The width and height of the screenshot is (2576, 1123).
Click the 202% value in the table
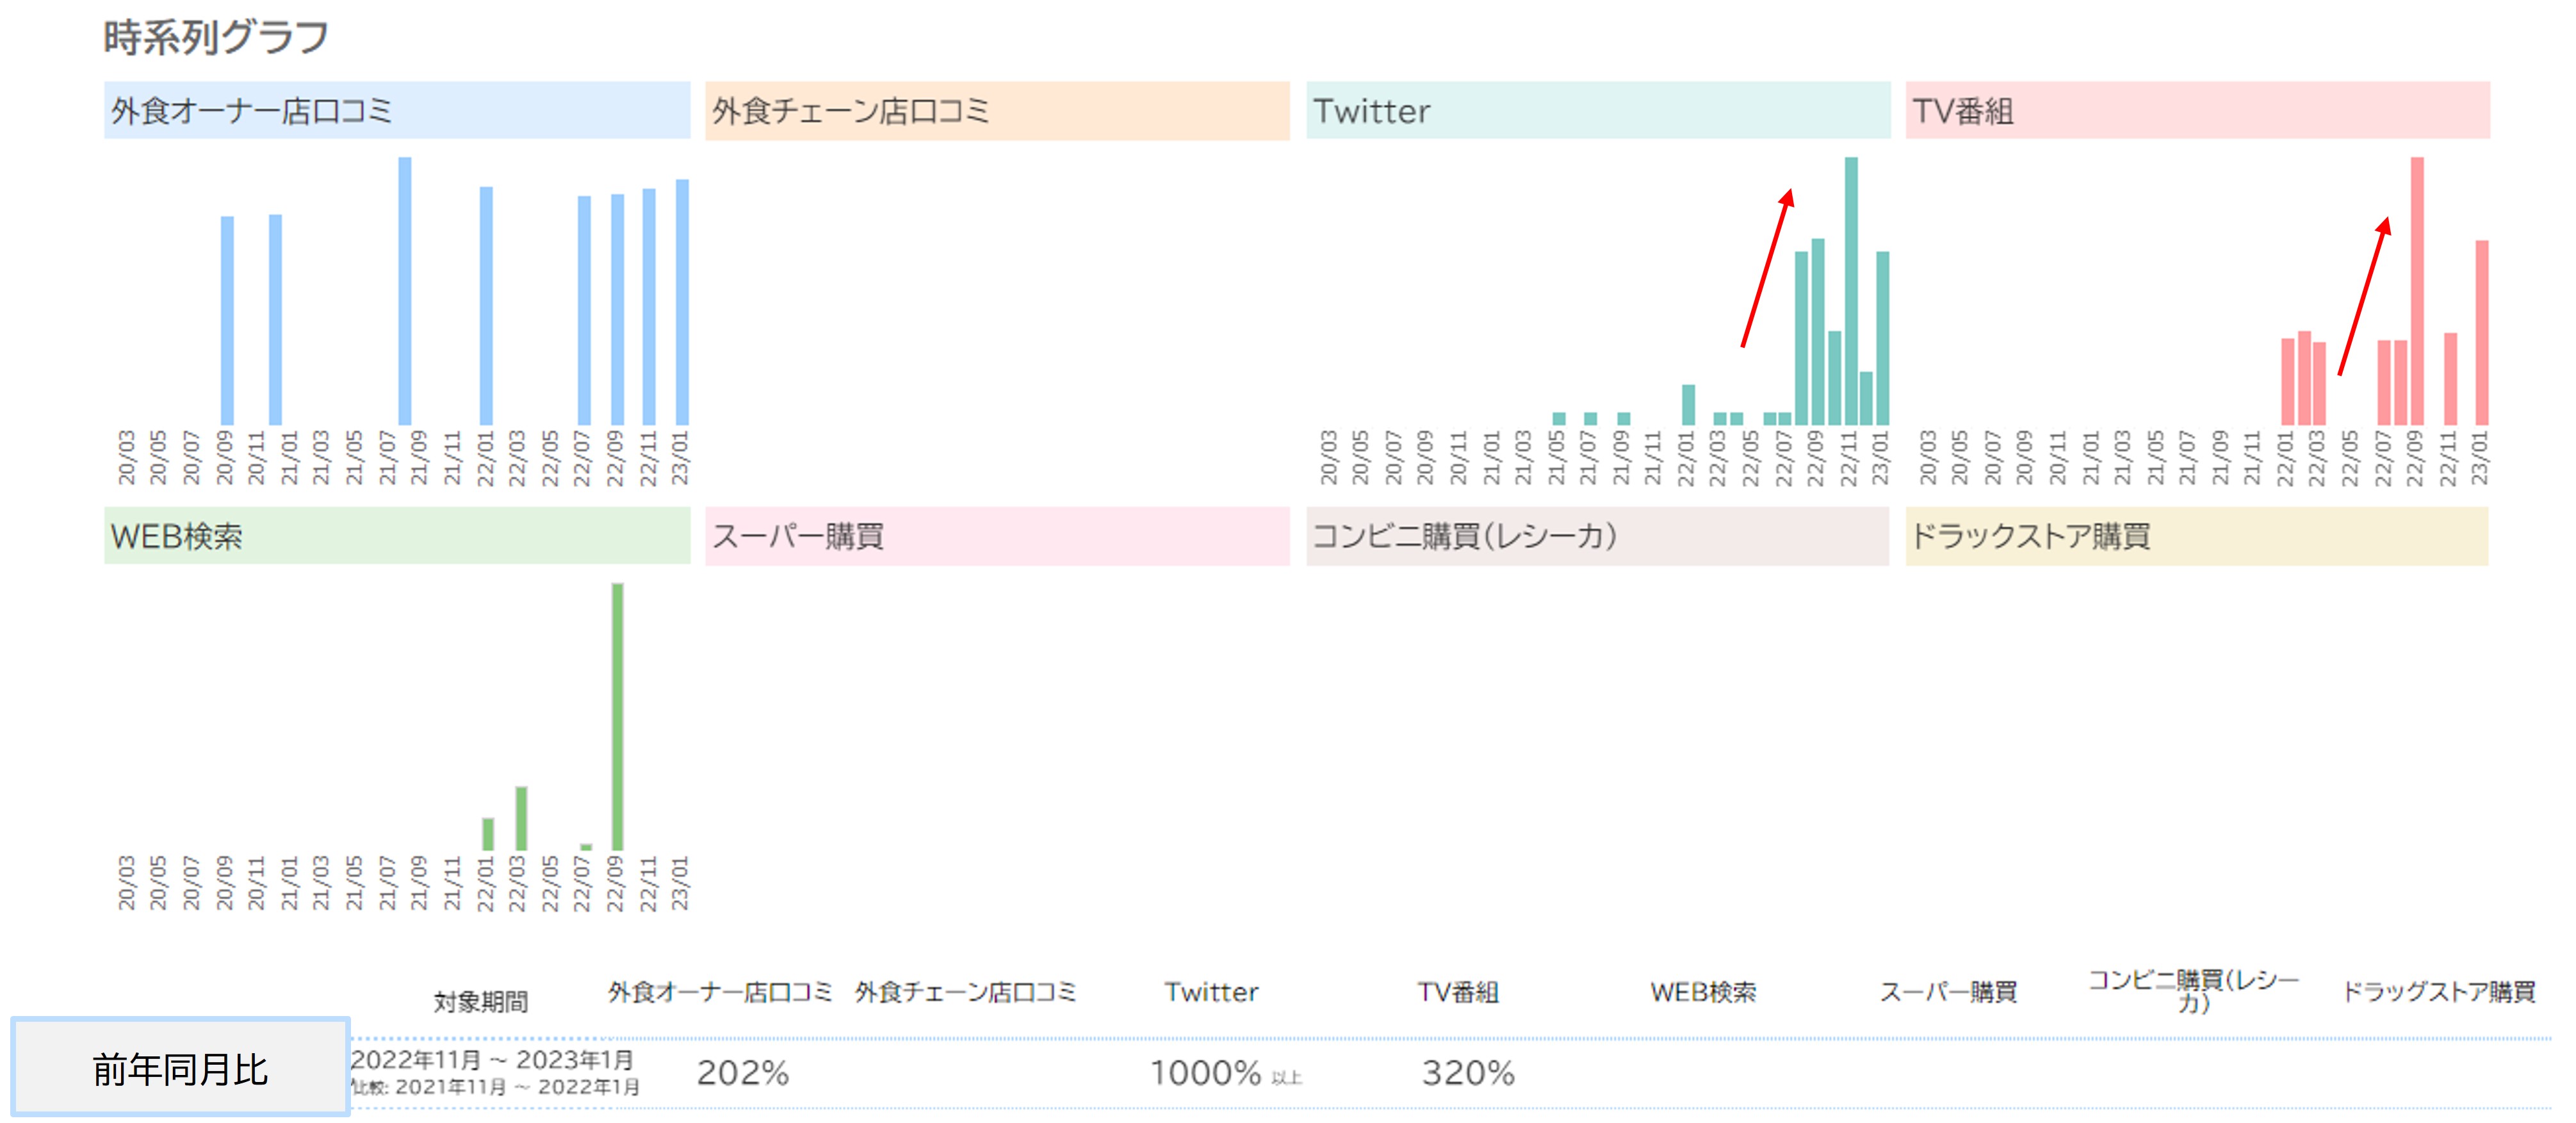(x=743, y=1073)
